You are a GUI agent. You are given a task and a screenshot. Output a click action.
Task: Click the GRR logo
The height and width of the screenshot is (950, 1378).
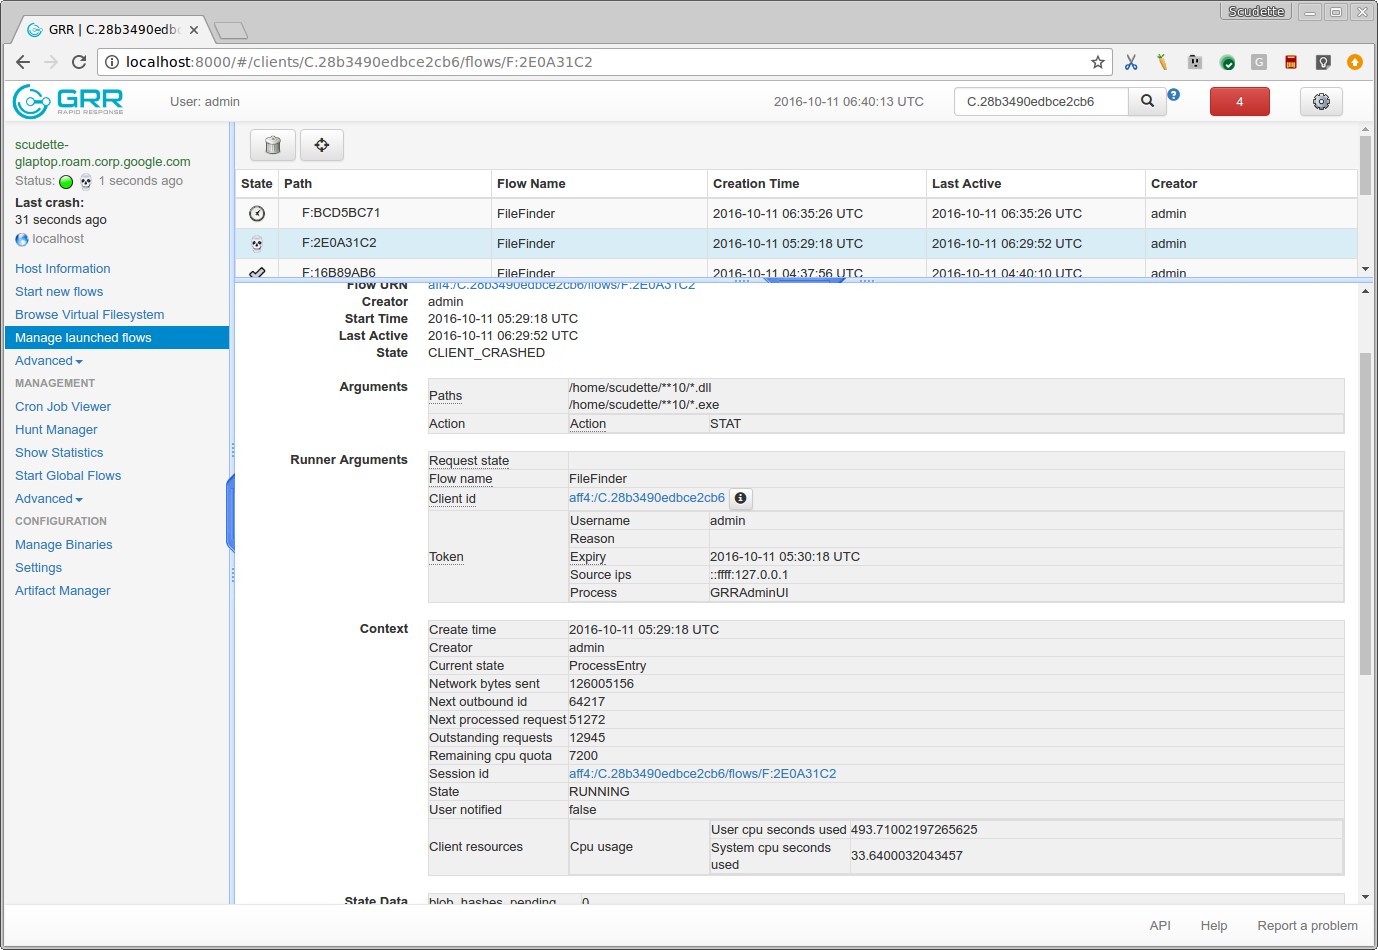pos(68,100)
